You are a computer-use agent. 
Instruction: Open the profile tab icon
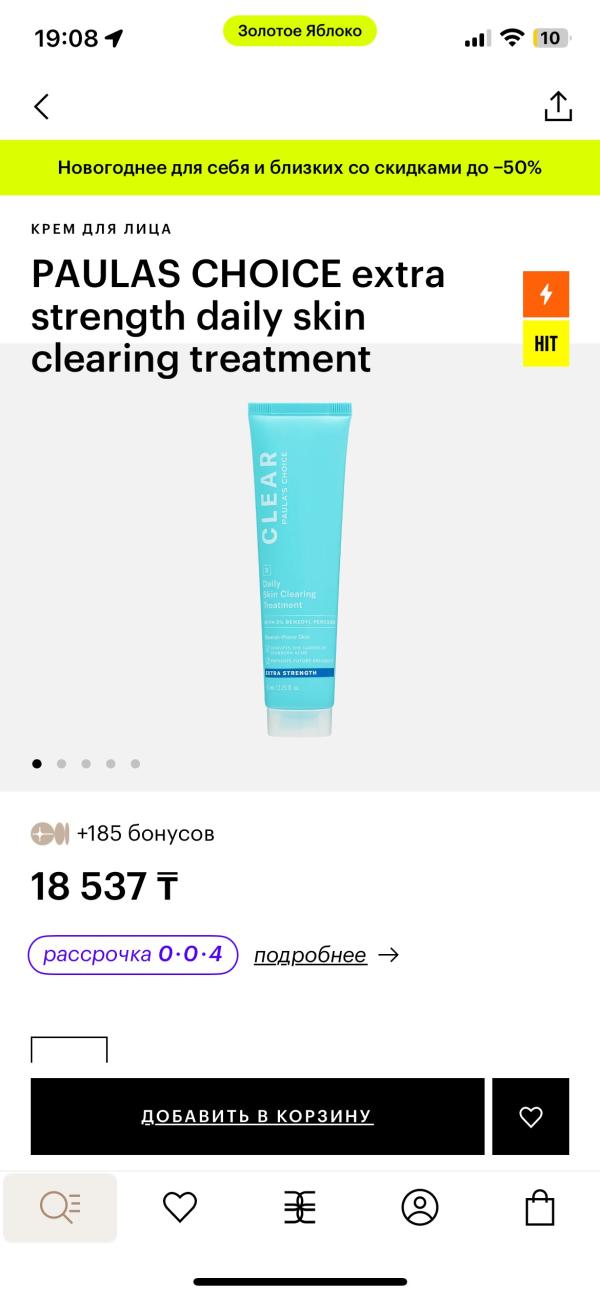point(420,1208)
